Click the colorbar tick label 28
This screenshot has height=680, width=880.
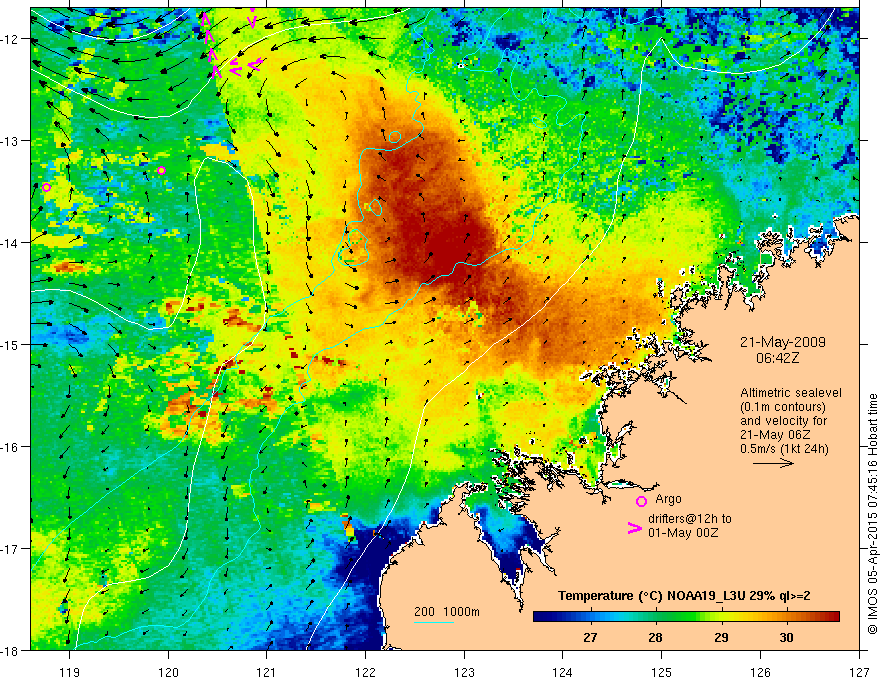click(x=656, y=637)
